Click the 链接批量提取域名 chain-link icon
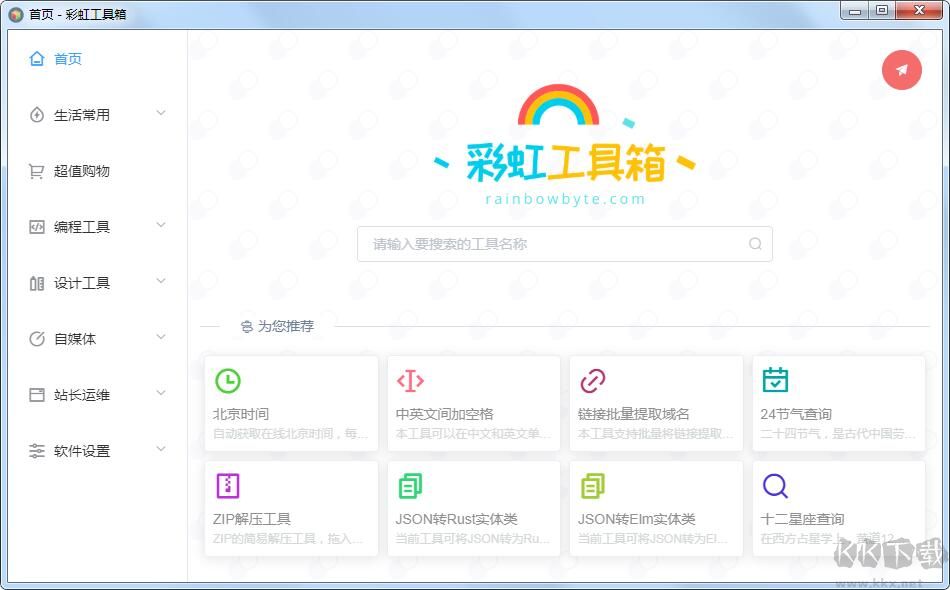This screenshot has height=590, width=950. [x=593, y=380]
